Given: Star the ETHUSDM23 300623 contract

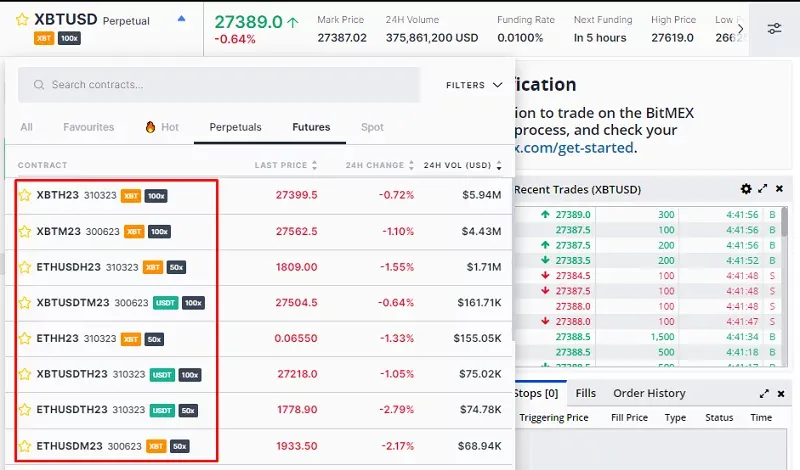Looking at the screenshot, I should pos(24,446).
